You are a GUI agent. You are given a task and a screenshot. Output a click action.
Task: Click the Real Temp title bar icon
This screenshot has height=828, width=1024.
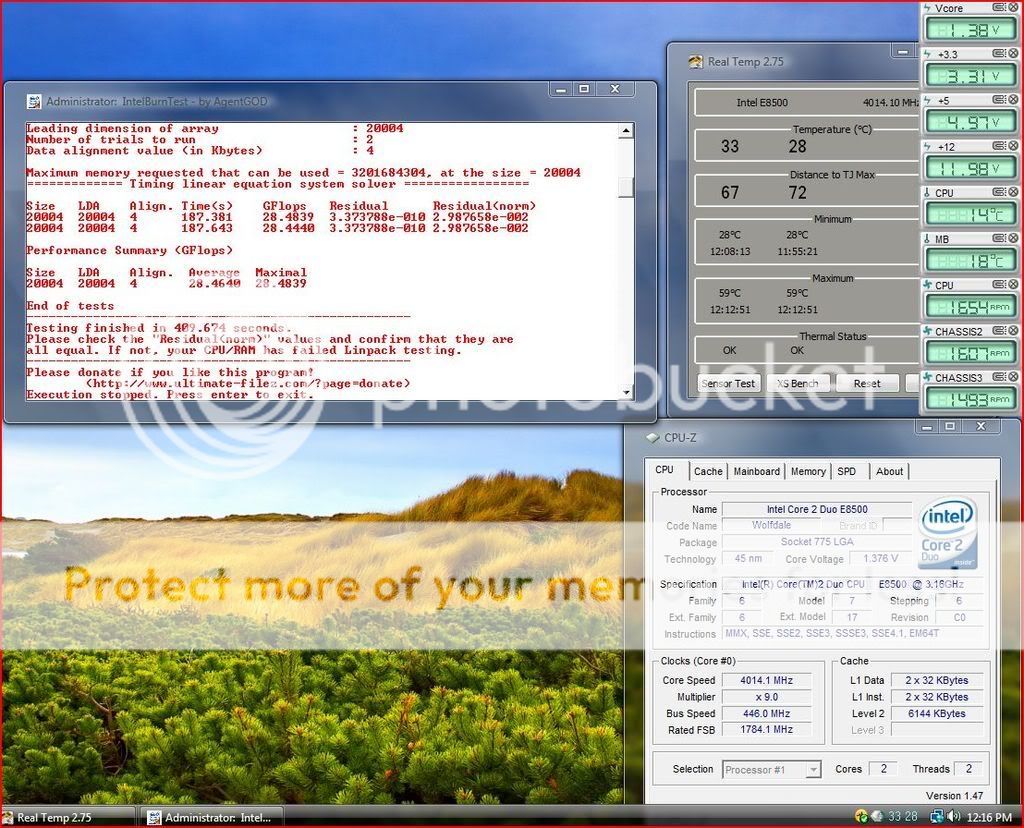tap(695, 62)
